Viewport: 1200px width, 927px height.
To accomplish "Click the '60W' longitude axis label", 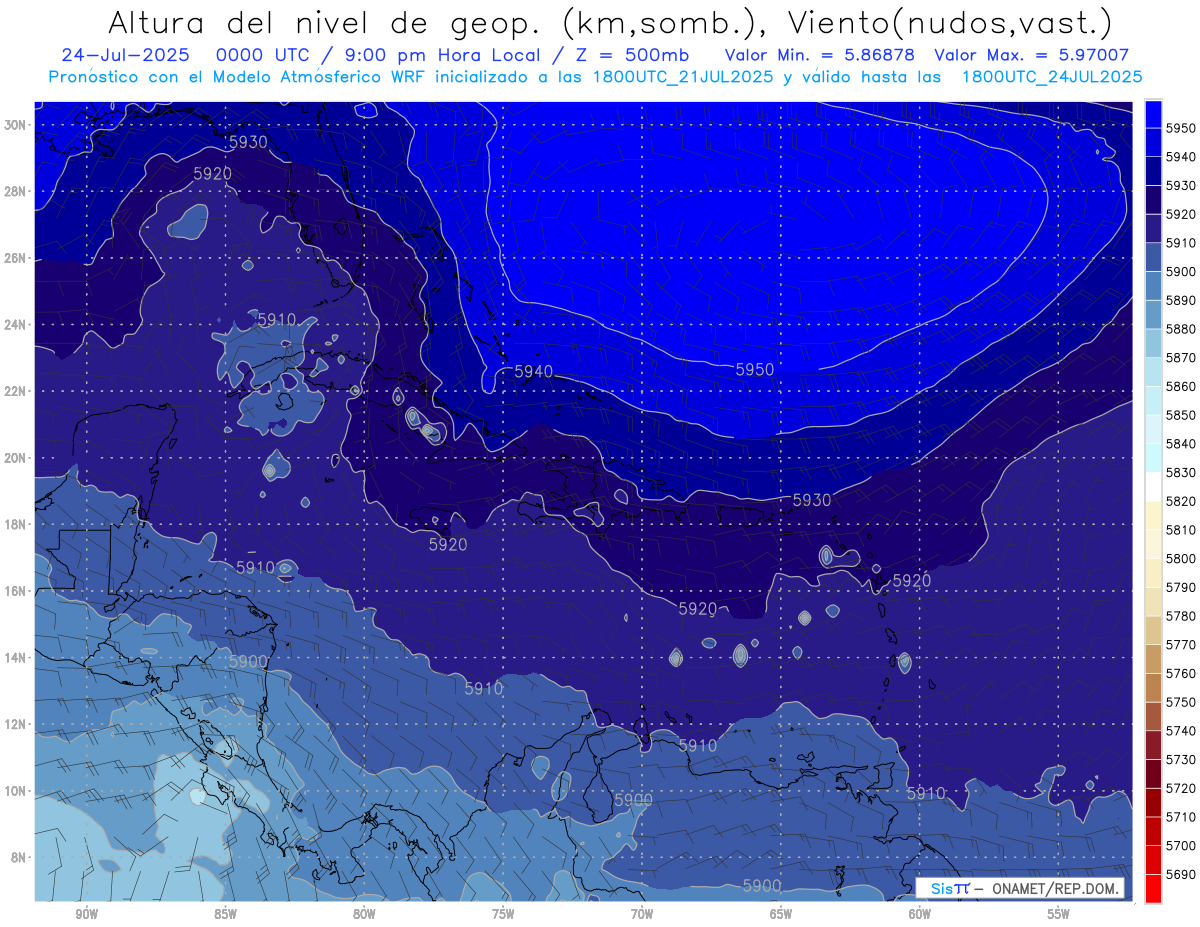I will [919, 915].
